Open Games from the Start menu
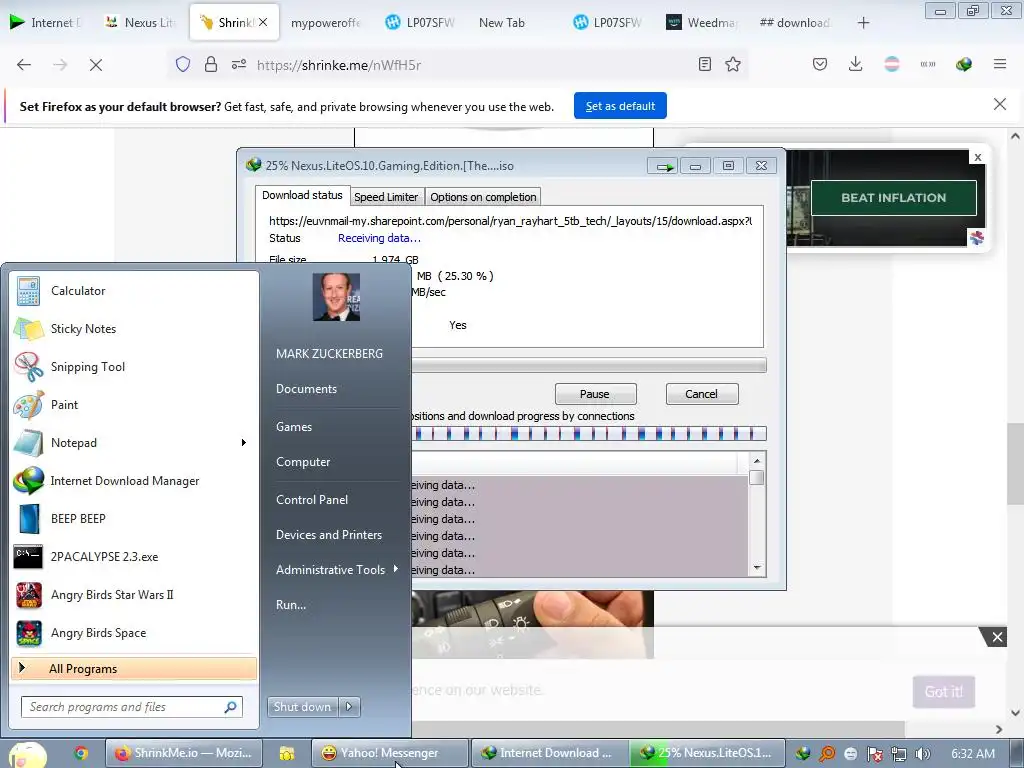1024x768 pixels. pos(294,426)
